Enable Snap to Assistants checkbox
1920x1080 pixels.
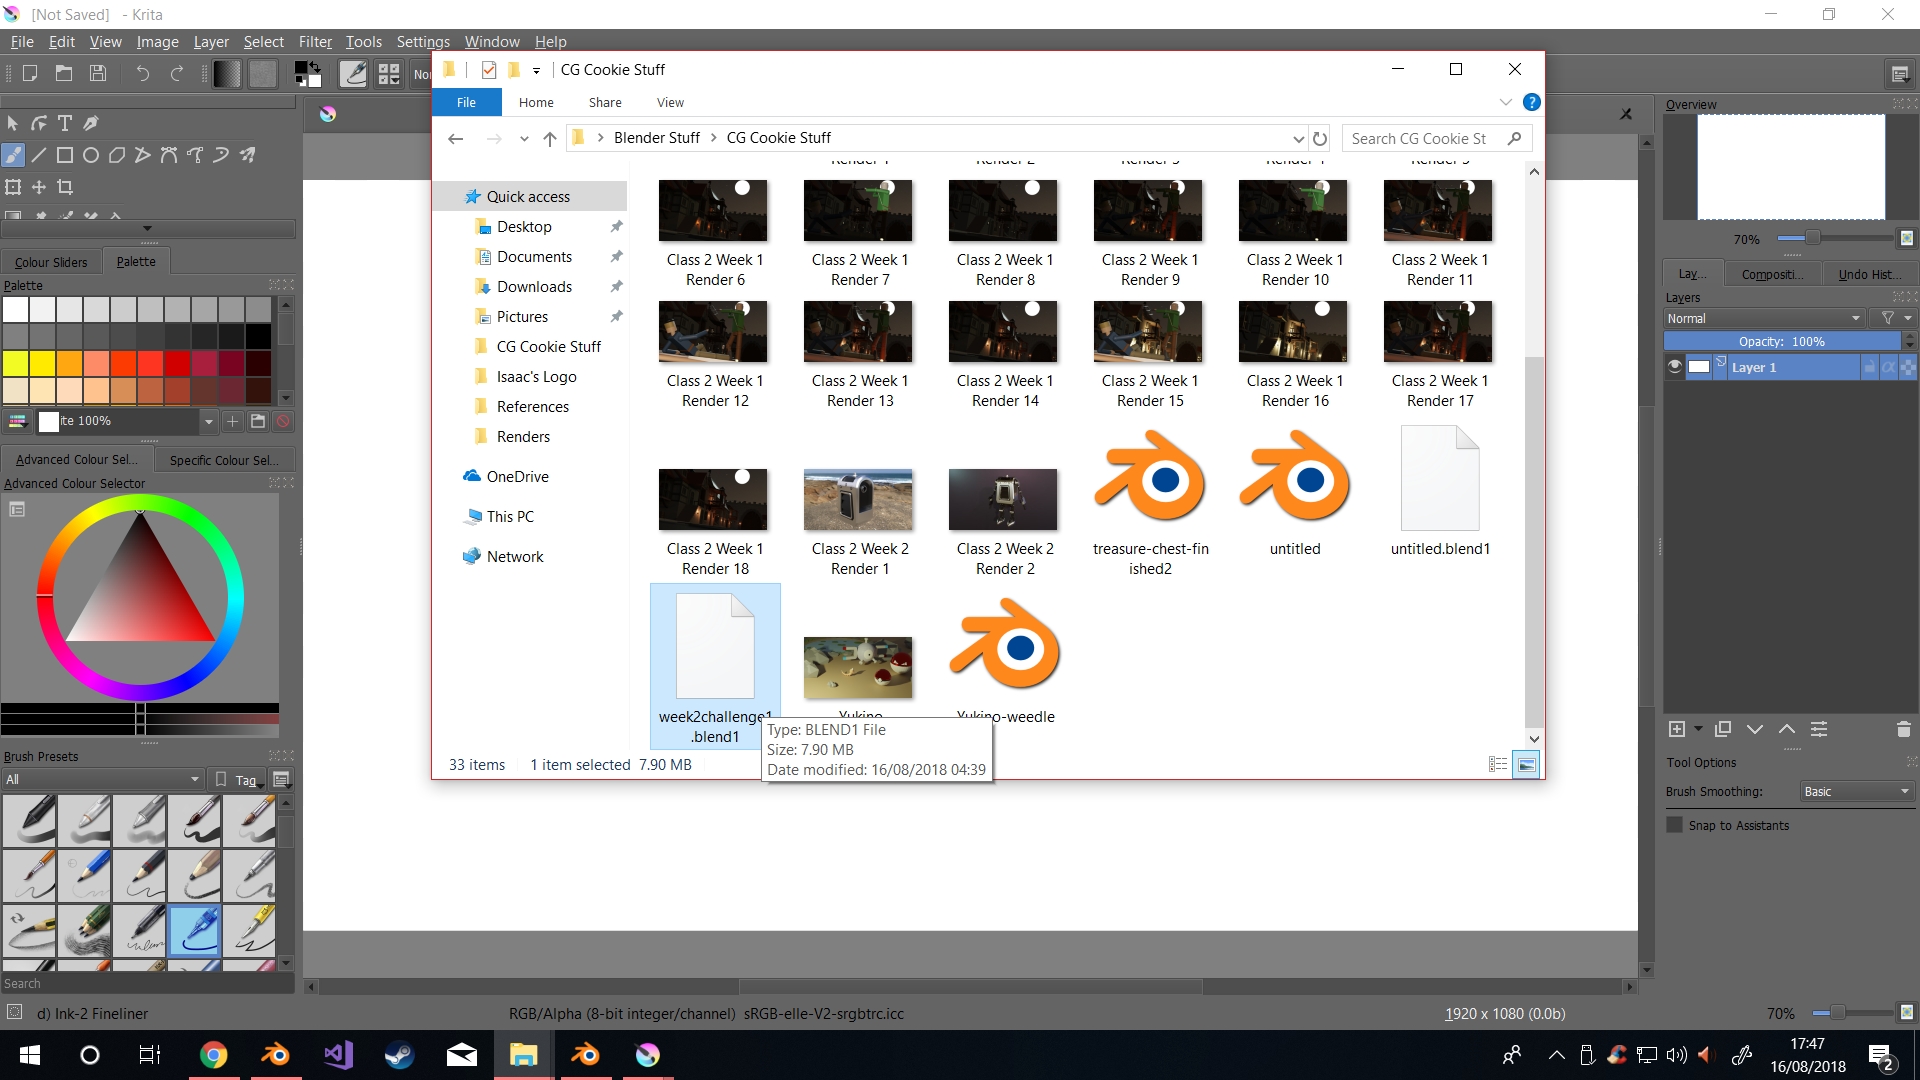pyautogui.click(x=1675, y=825)
